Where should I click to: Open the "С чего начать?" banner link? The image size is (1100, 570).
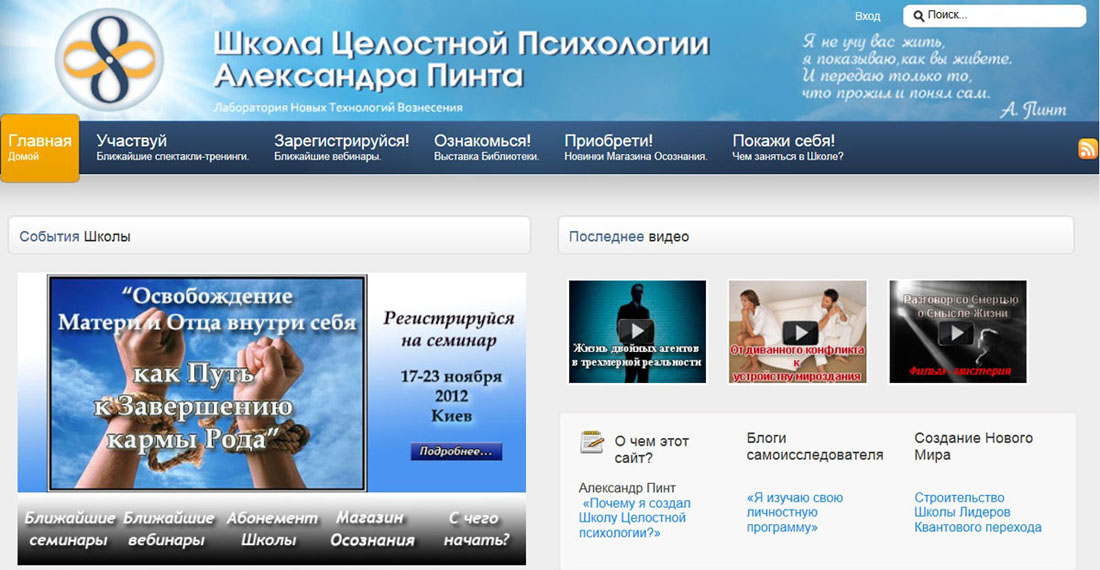476,529
